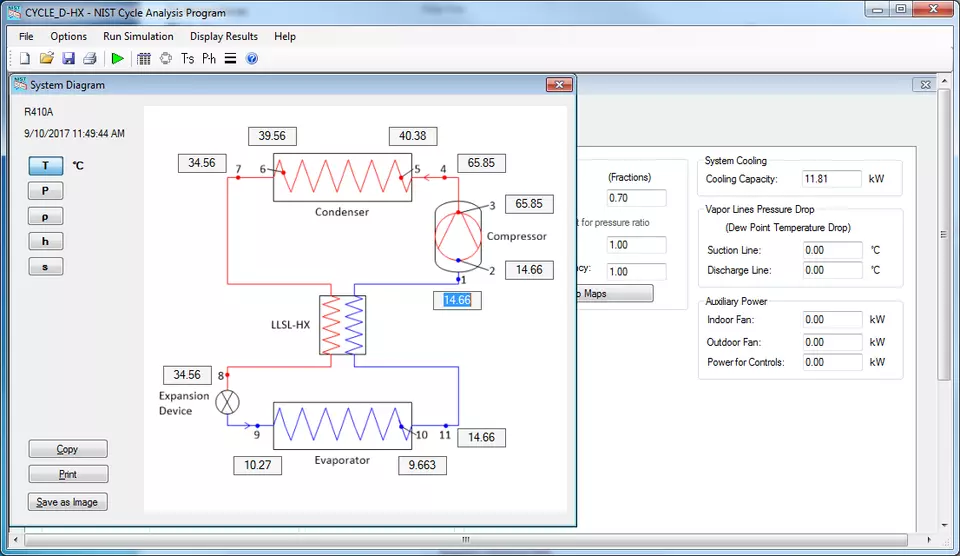Open the Help menu
The image size is (960, 556).
(285, 36)
